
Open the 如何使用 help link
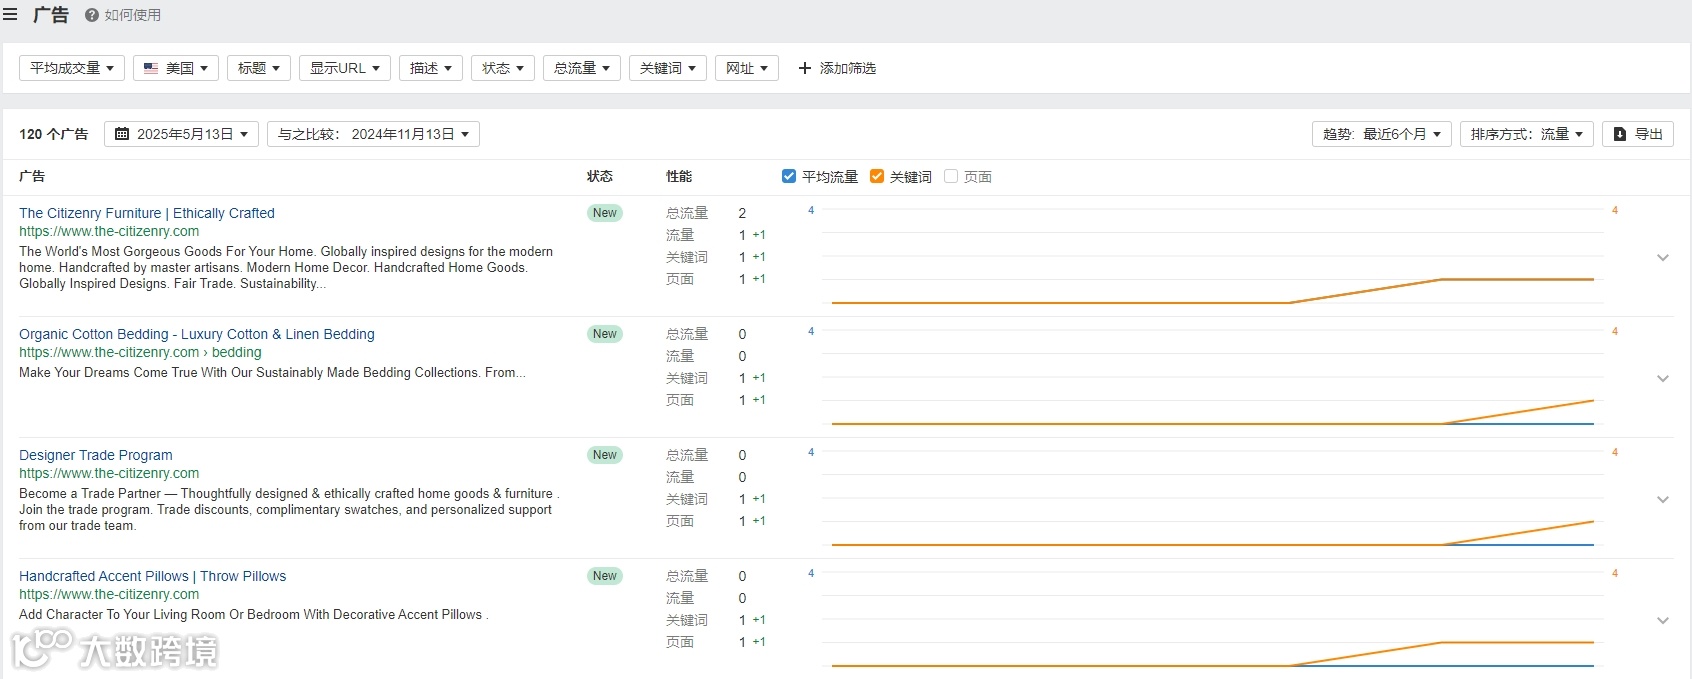pyautogui.click(x=123, y=15)
